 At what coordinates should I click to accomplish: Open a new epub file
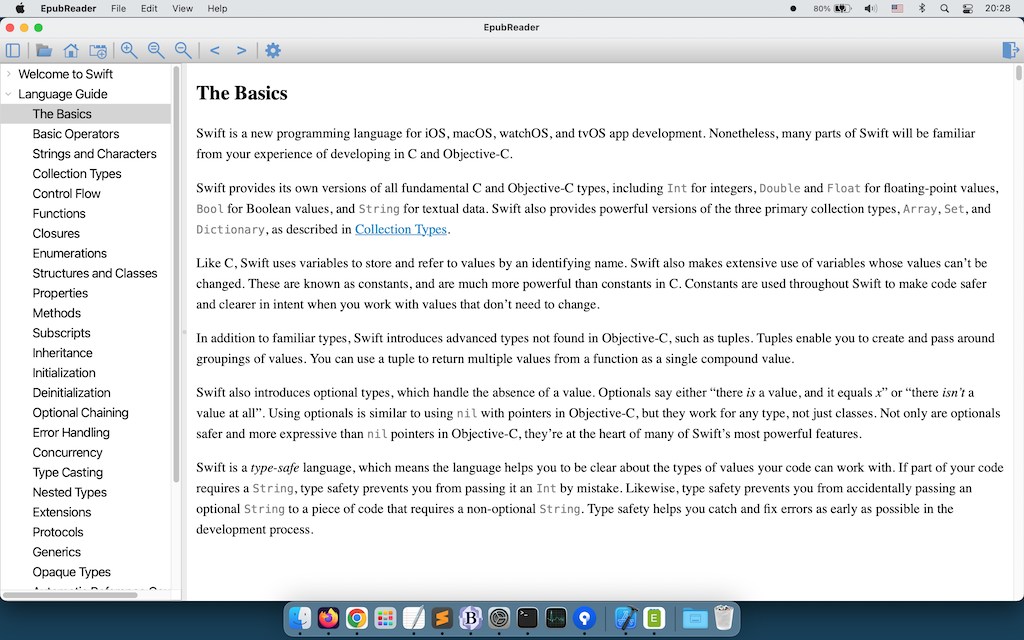click(43, 50)
